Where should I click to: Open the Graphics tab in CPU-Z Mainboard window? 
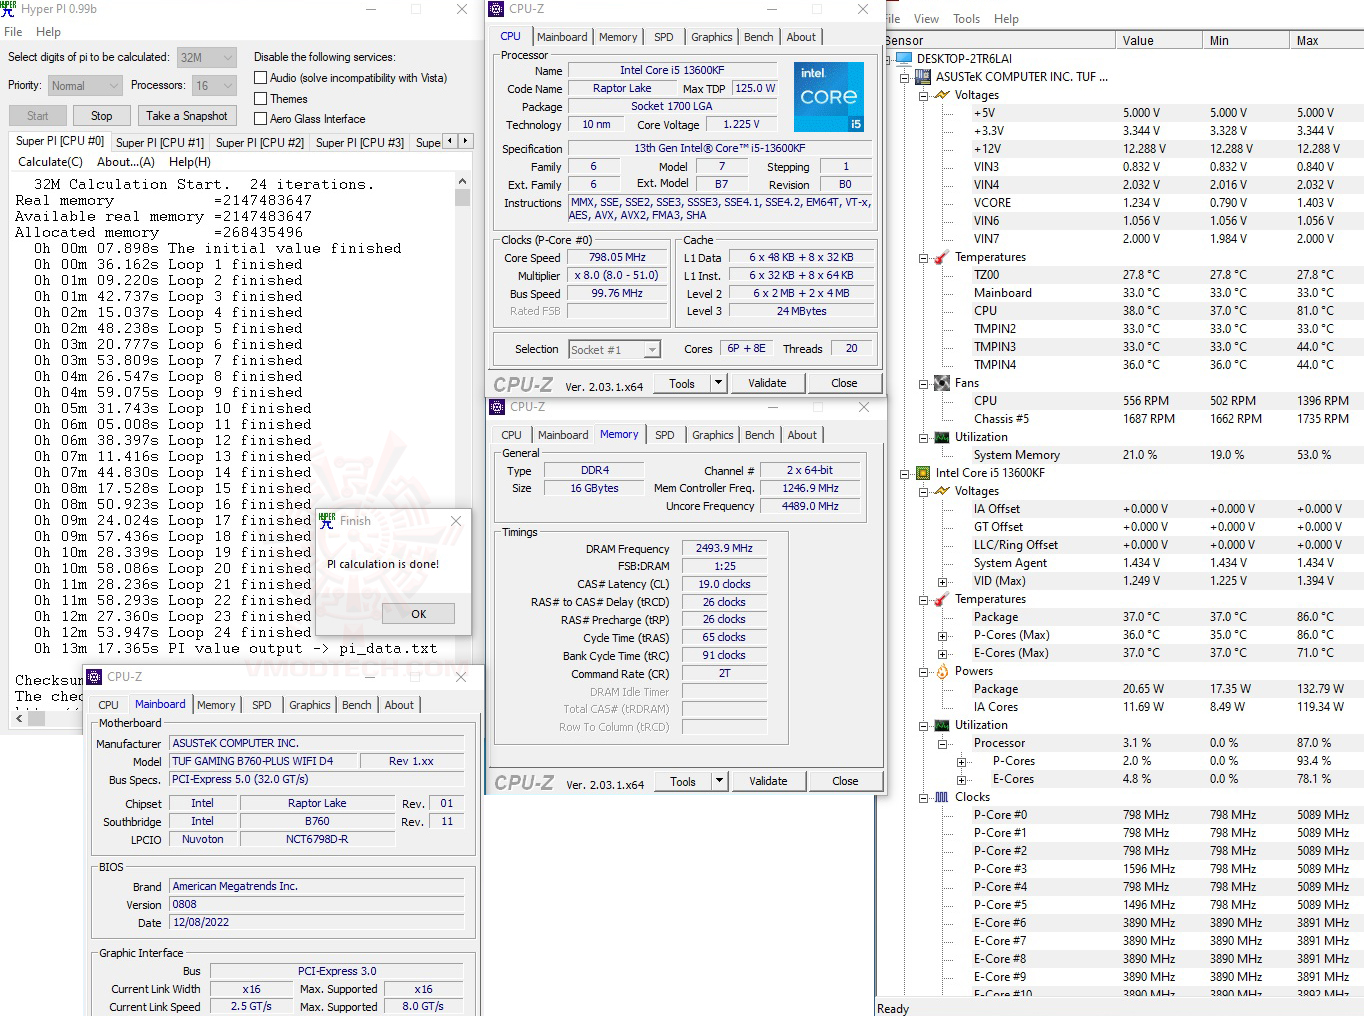pos(310,705)
